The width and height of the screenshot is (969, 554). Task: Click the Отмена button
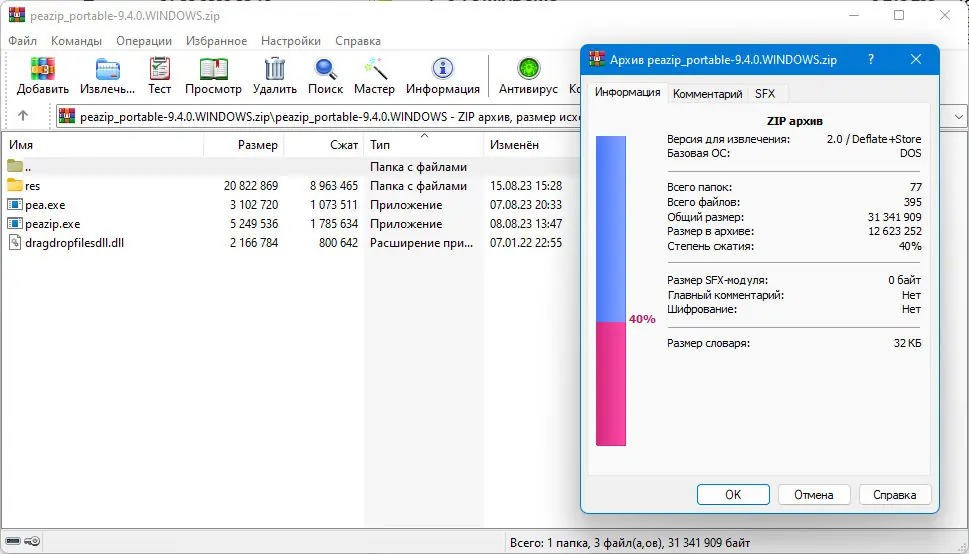tap(814, 495)
